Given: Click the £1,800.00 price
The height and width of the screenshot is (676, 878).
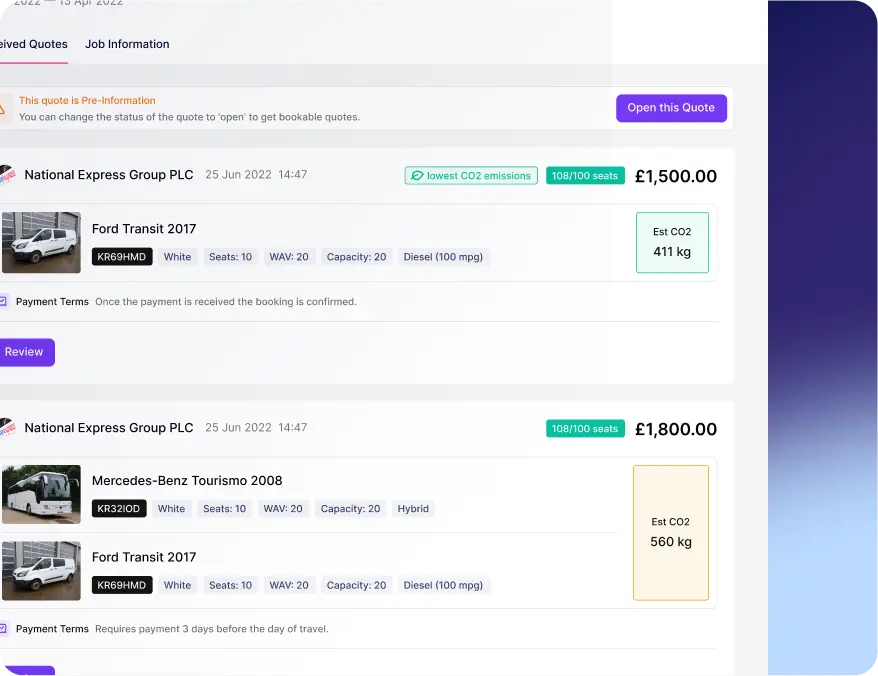Looking at the screenshot, I should tap(676, 430).
